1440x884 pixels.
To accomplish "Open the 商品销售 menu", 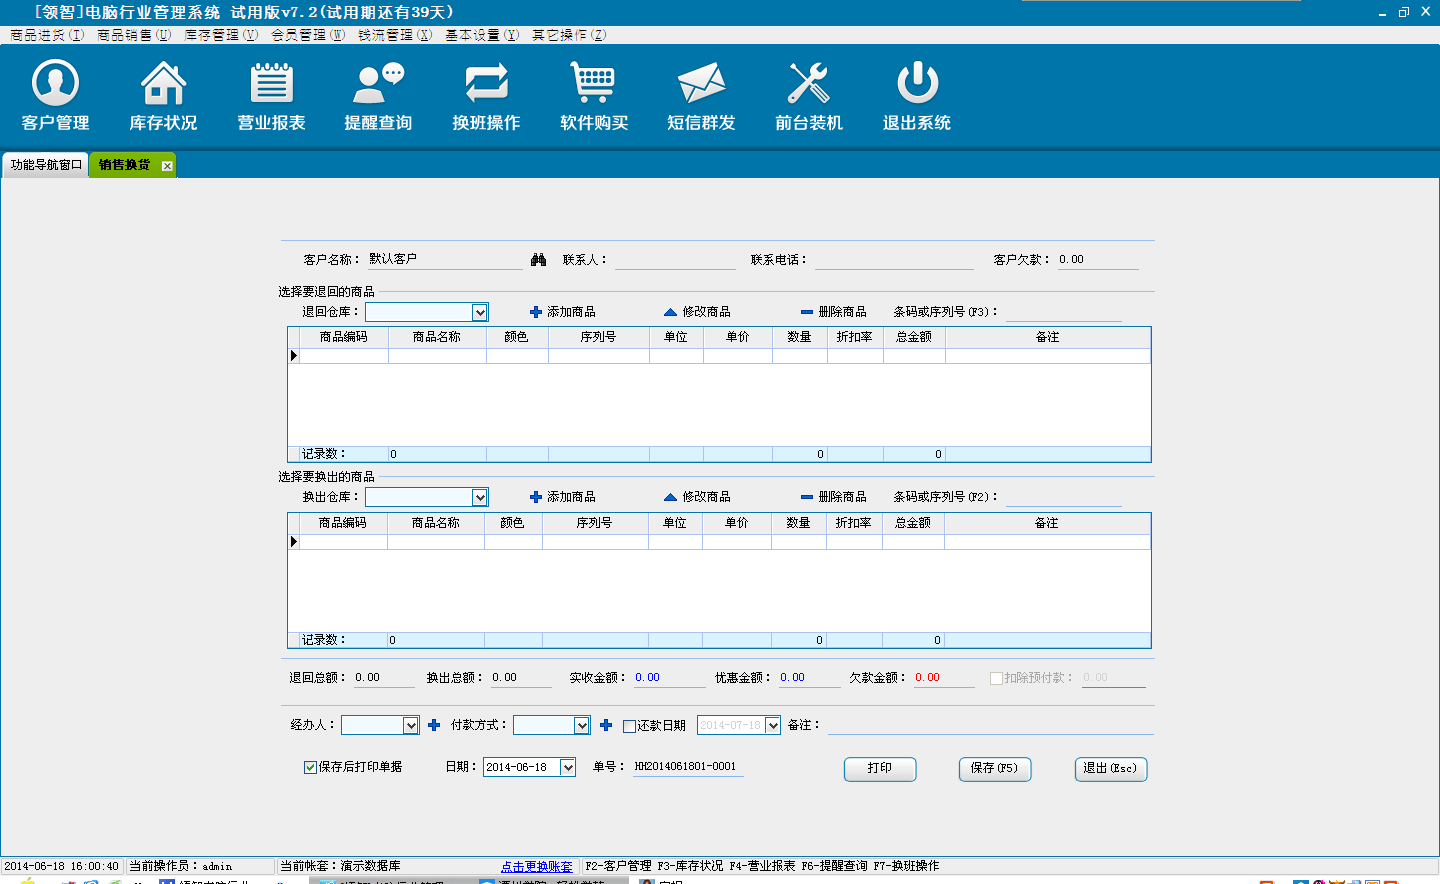I will pos(133,35).
